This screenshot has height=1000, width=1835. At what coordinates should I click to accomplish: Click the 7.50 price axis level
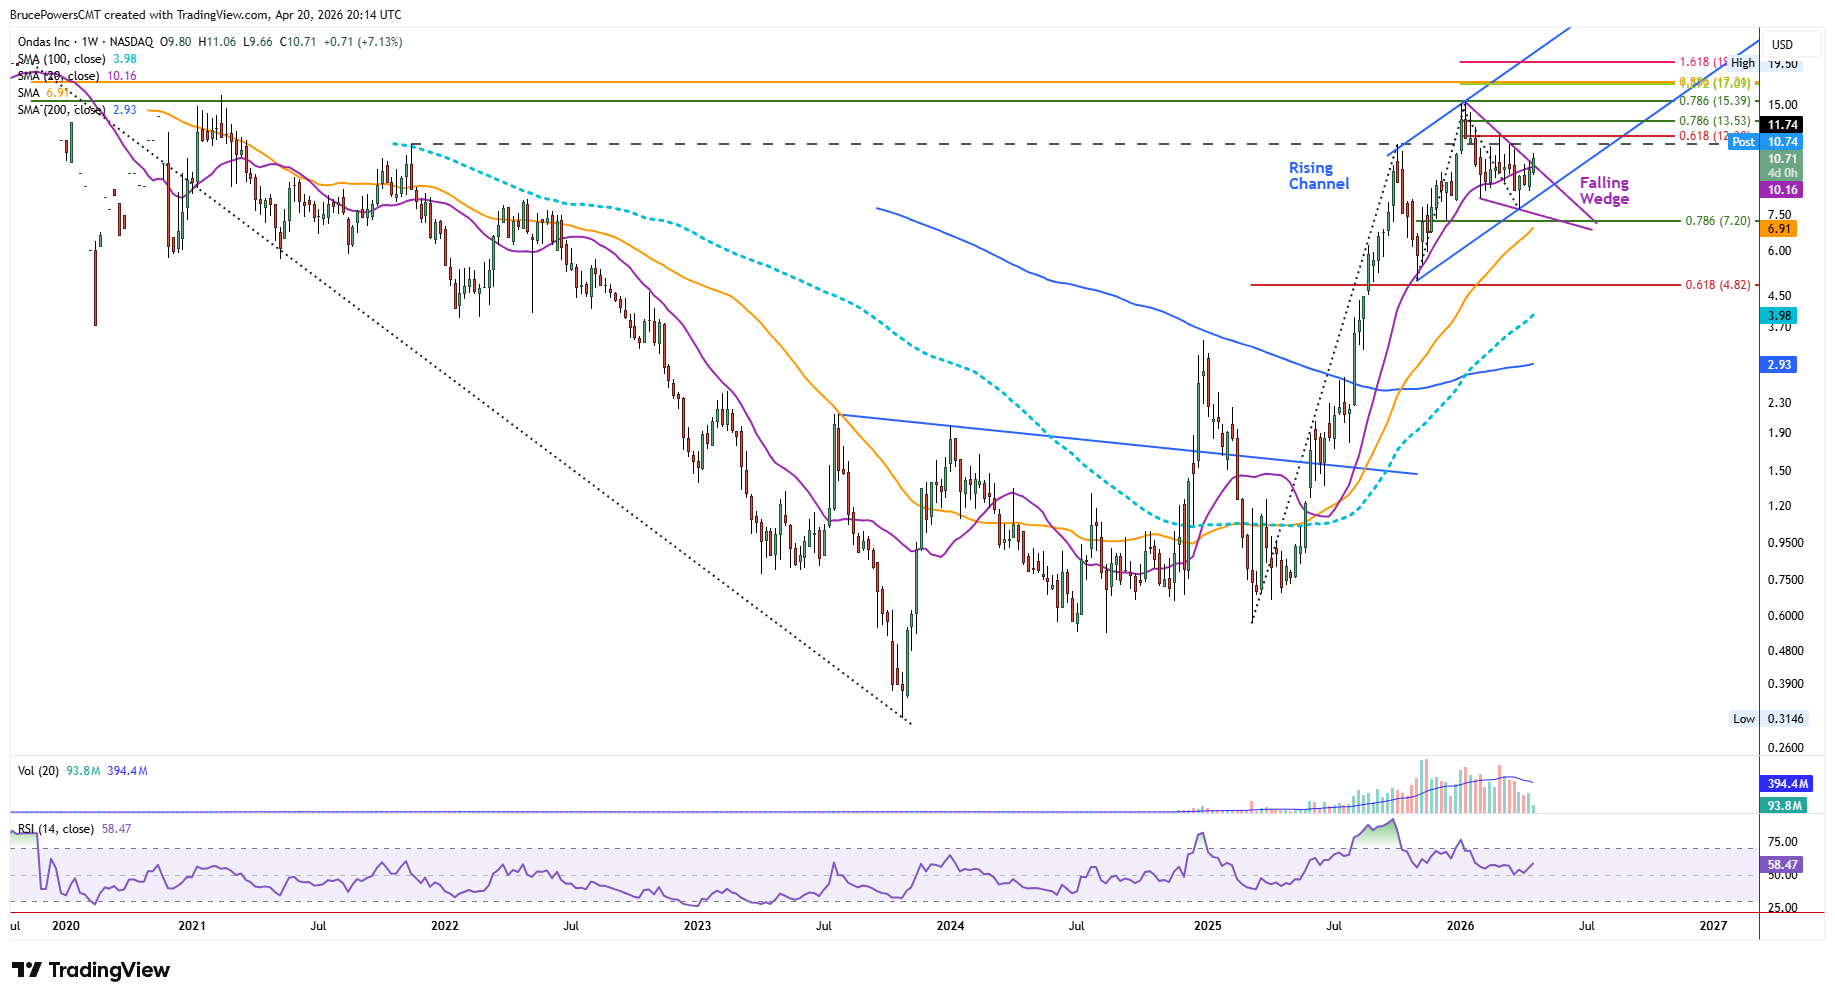[1779, 215]
